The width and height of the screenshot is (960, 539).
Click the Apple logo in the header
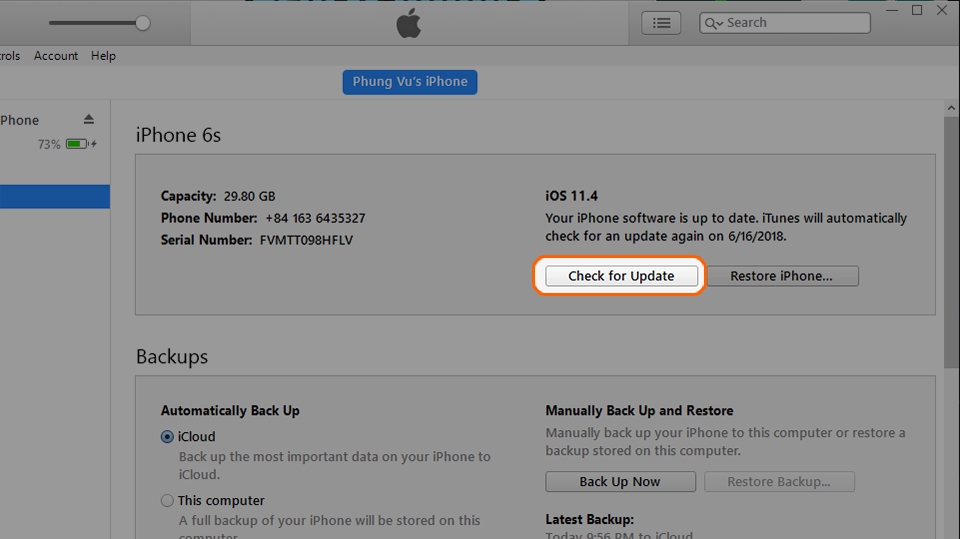408,23
